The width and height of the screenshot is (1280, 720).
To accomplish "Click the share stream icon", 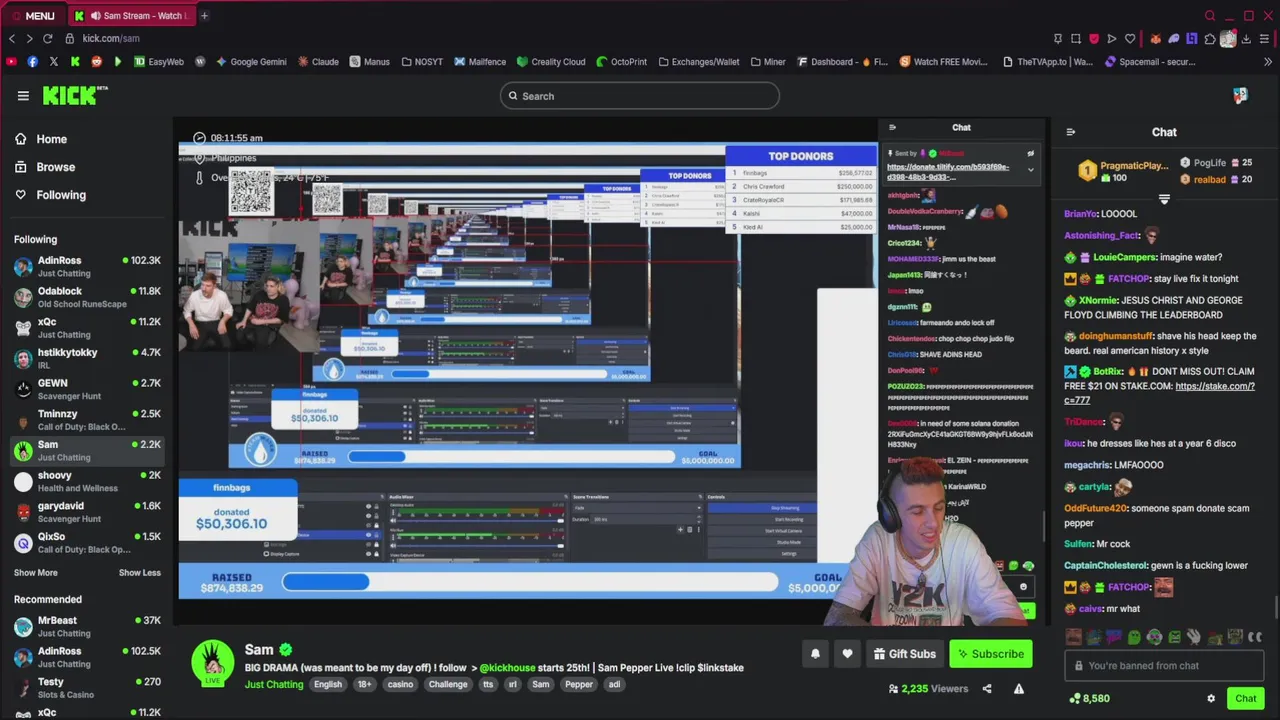I will 987,689.
